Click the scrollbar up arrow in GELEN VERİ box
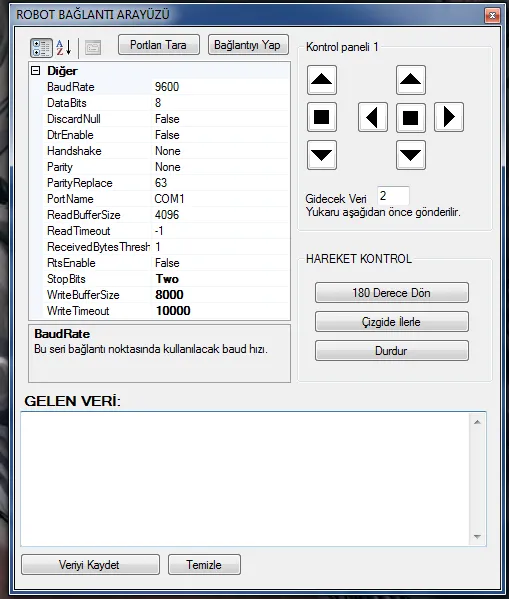The width and height of the screenshot is (509, 599). click(477, 422)
